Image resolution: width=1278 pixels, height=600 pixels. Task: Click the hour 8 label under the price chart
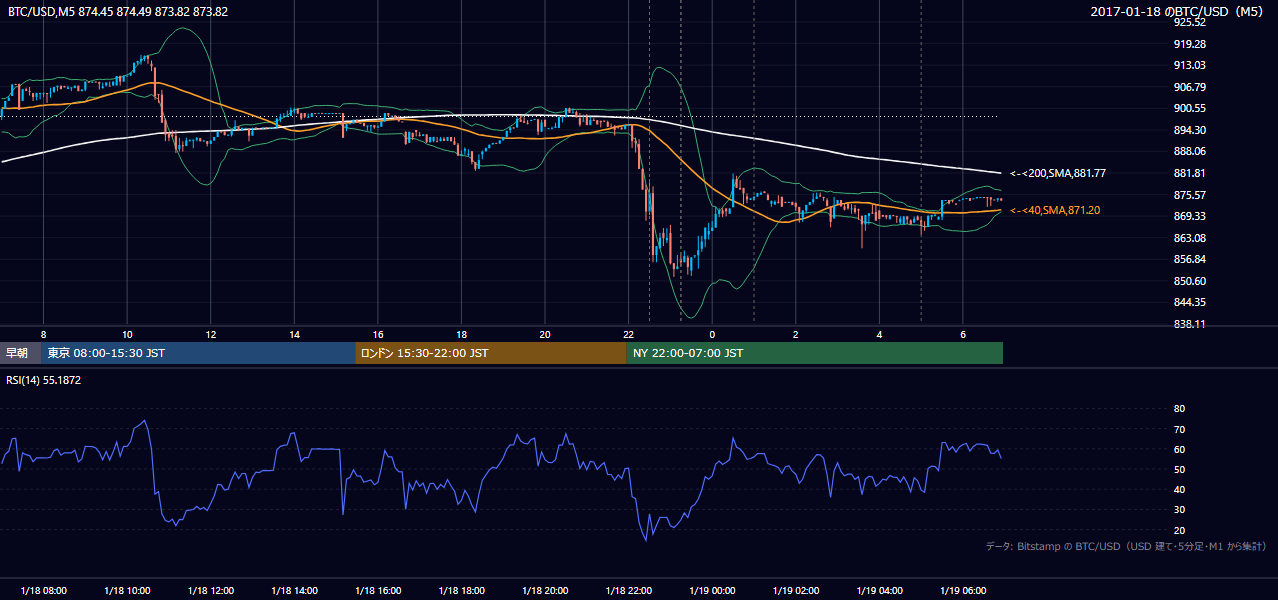click(43, 333)
